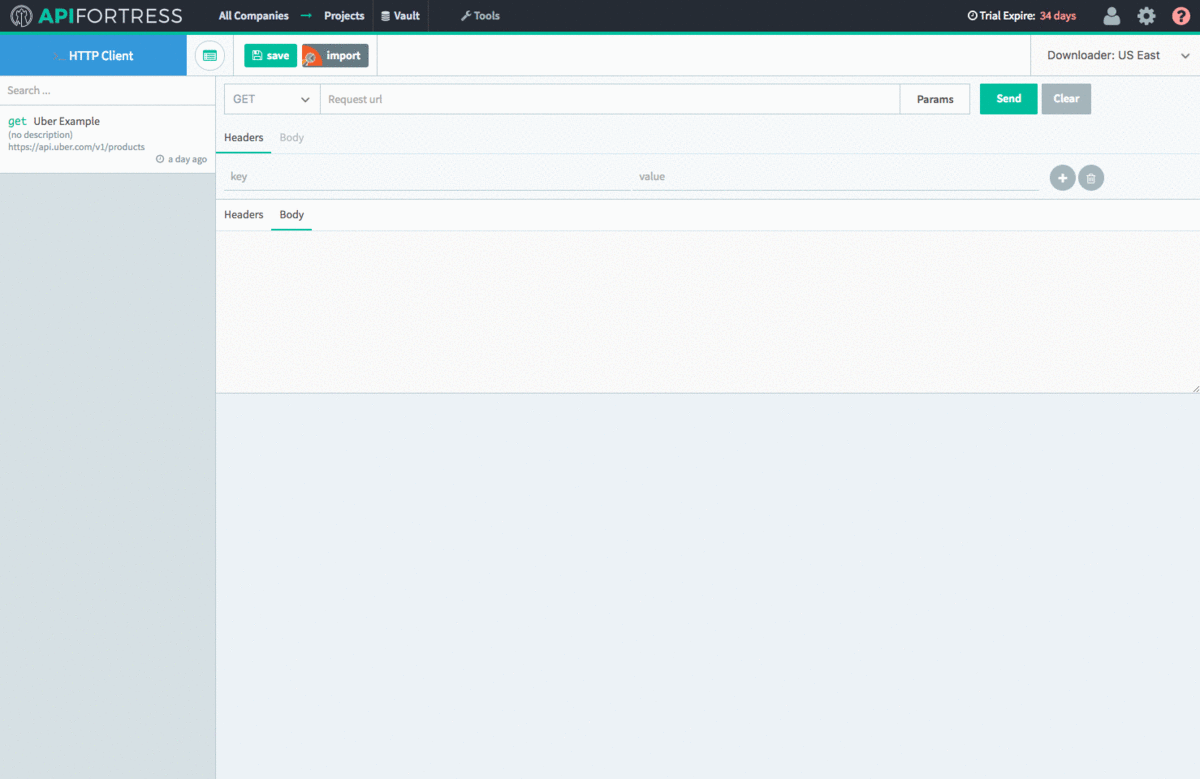Switch to the request Body tab
Screen dimensions: 1200x779
click(291, 138)
